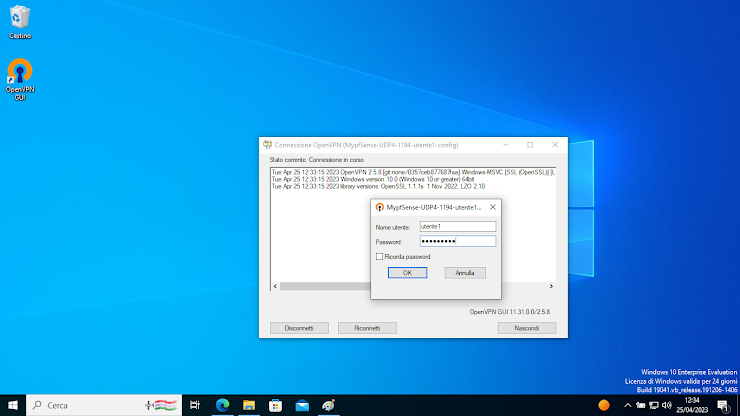Minimize the Connessione OpenVPN window
Screen dimensions: 740x416
click(505, 144)
